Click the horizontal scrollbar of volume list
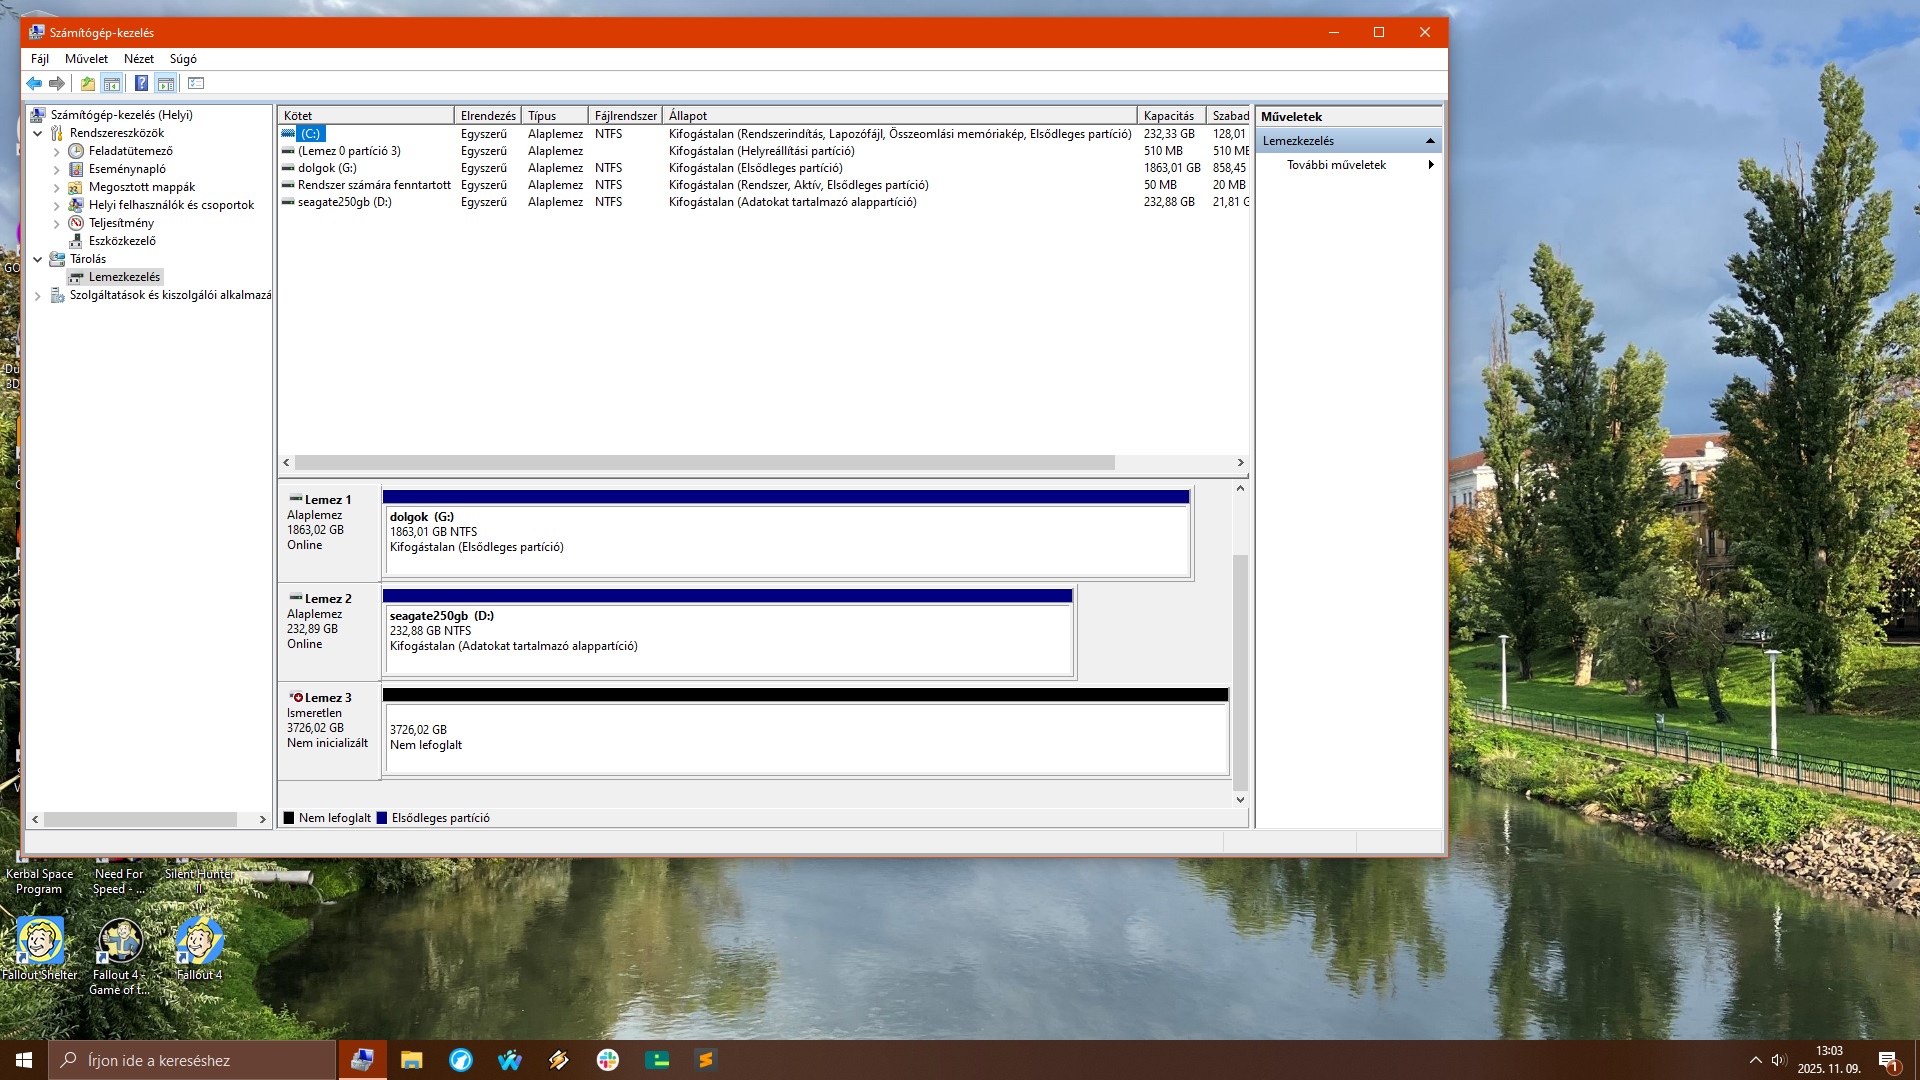1920x1080 pixels. pos(704,463)
